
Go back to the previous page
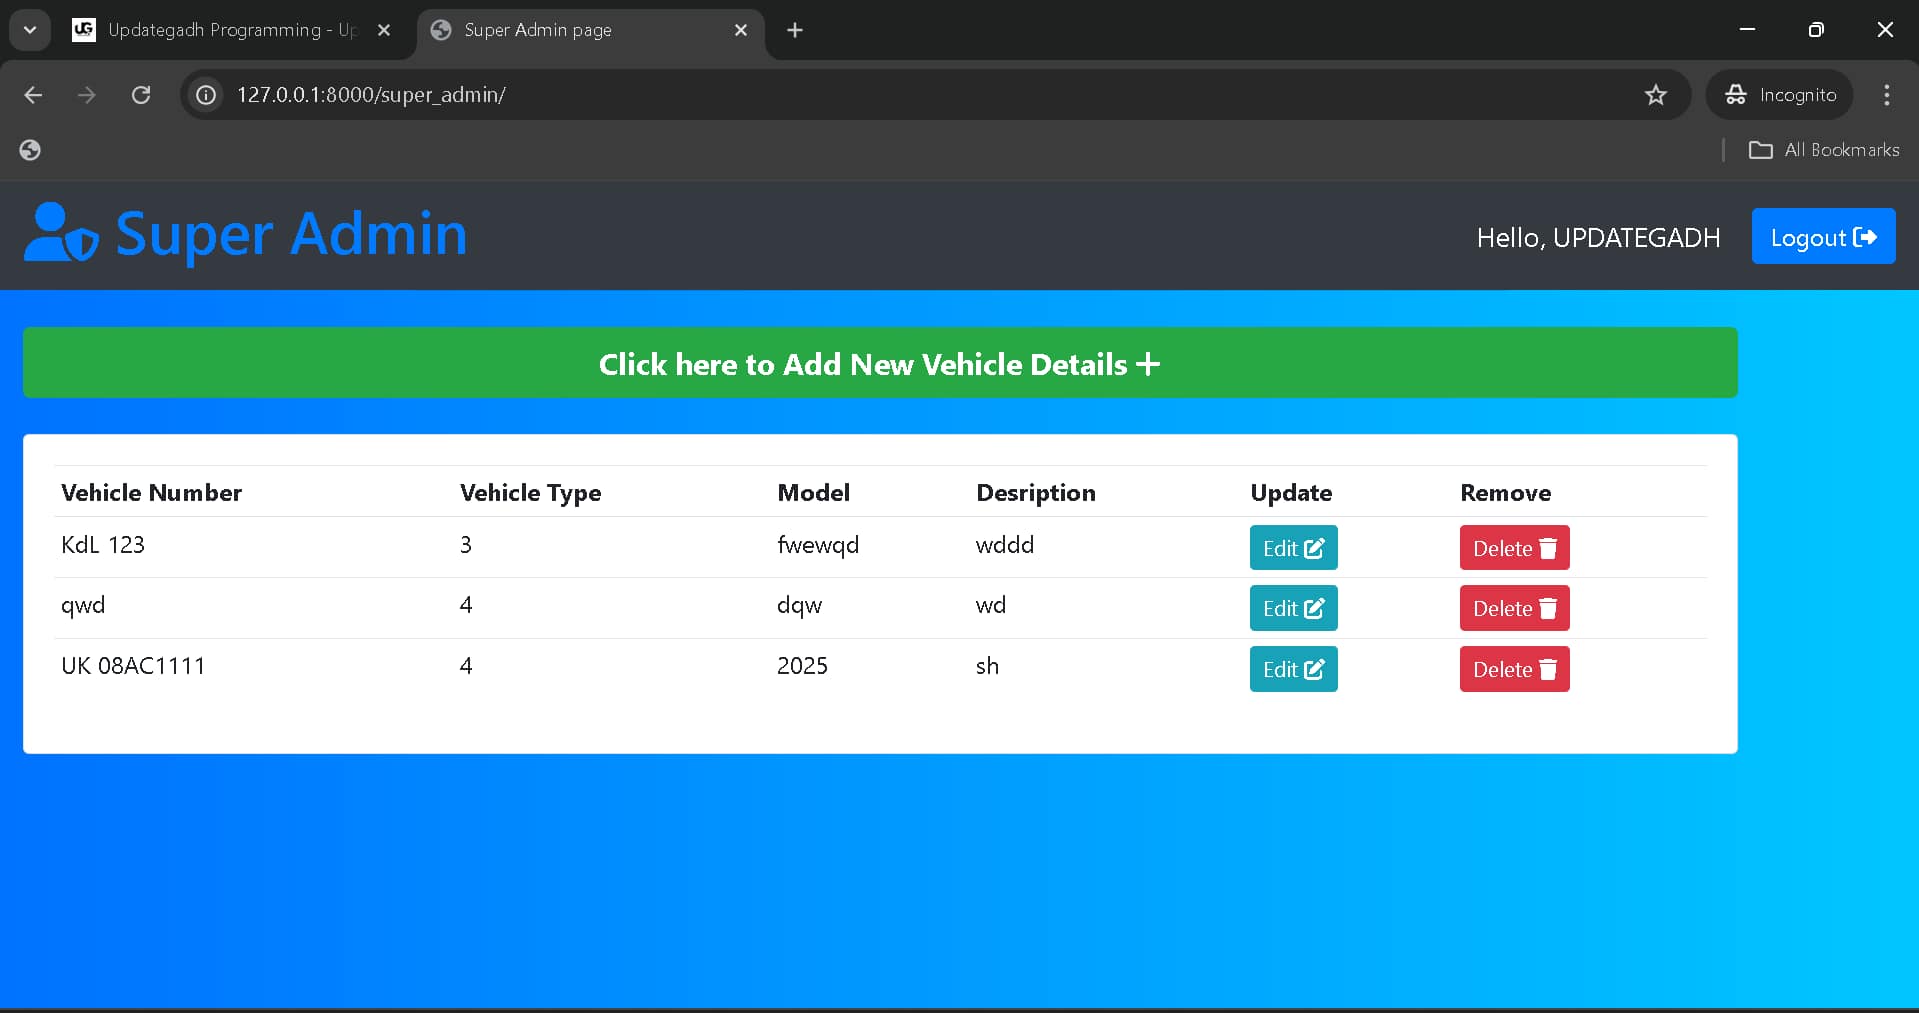(33, 95)
